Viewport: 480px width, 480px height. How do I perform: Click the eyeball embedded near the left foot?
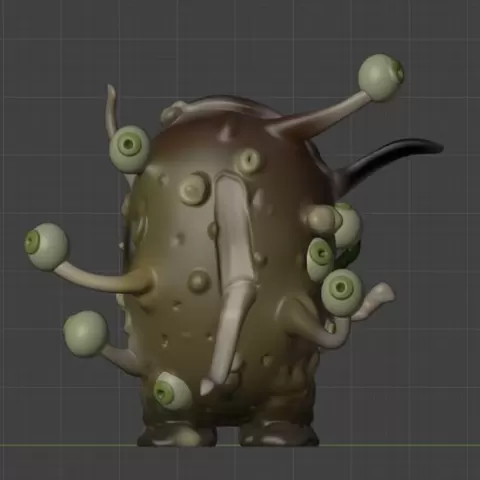click(172, 391)
